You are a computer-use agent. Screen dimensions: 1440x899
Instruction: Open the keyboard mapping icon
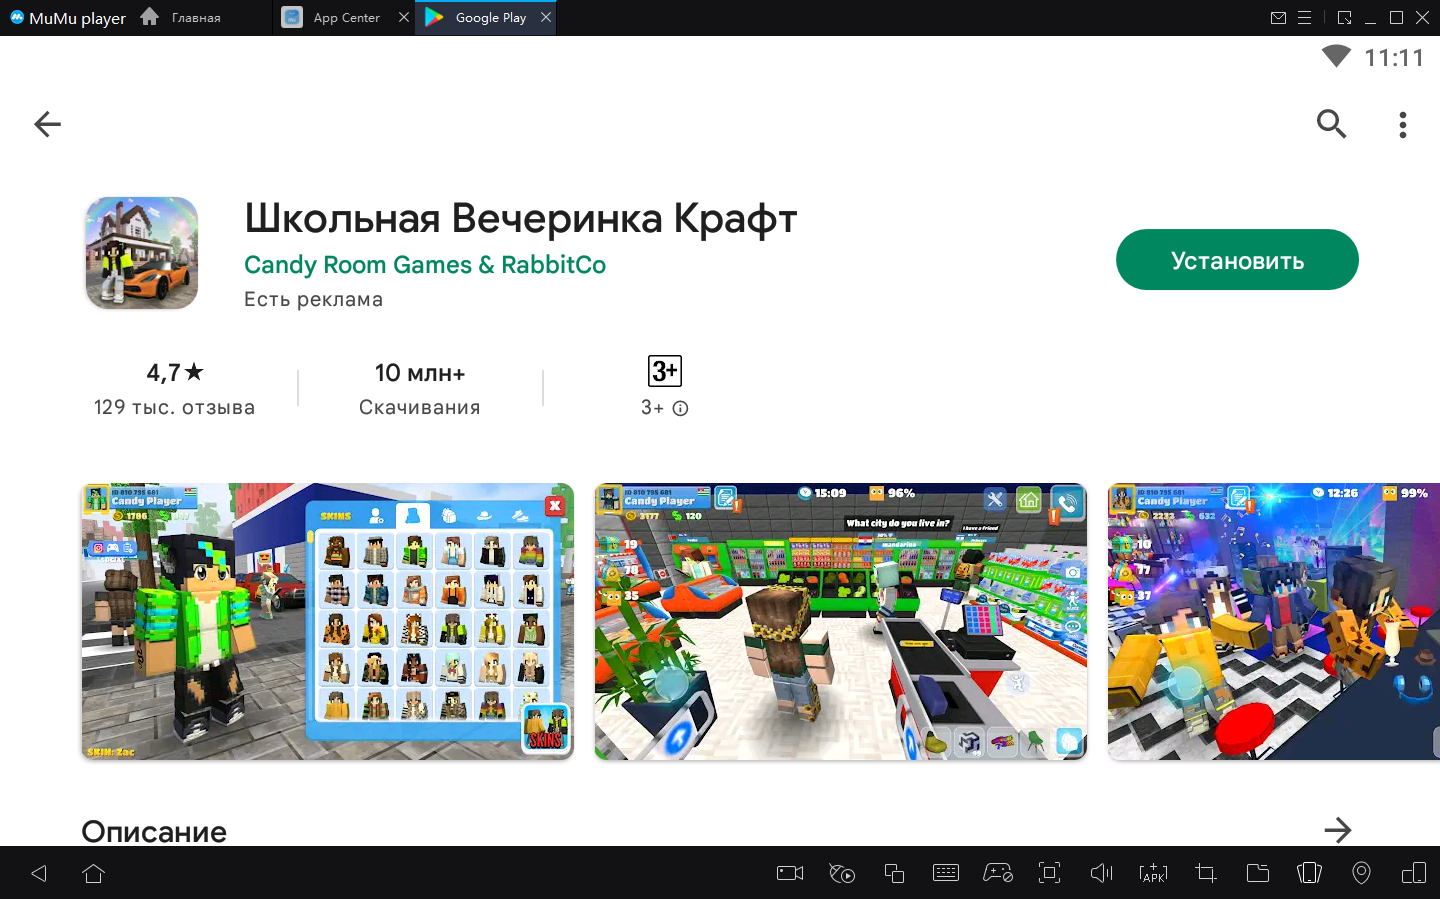point(945,873)
